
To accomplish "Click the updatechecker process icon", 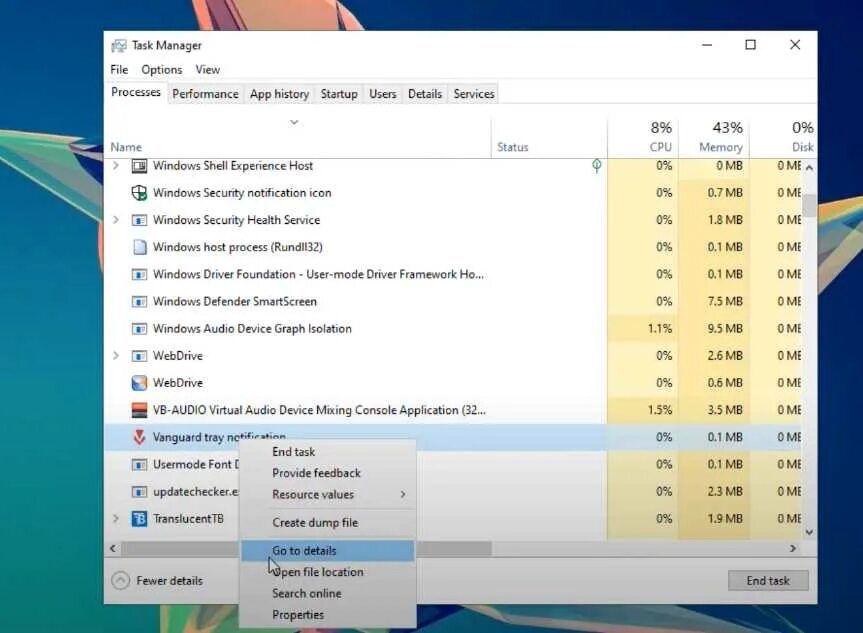I will [139, 492].
